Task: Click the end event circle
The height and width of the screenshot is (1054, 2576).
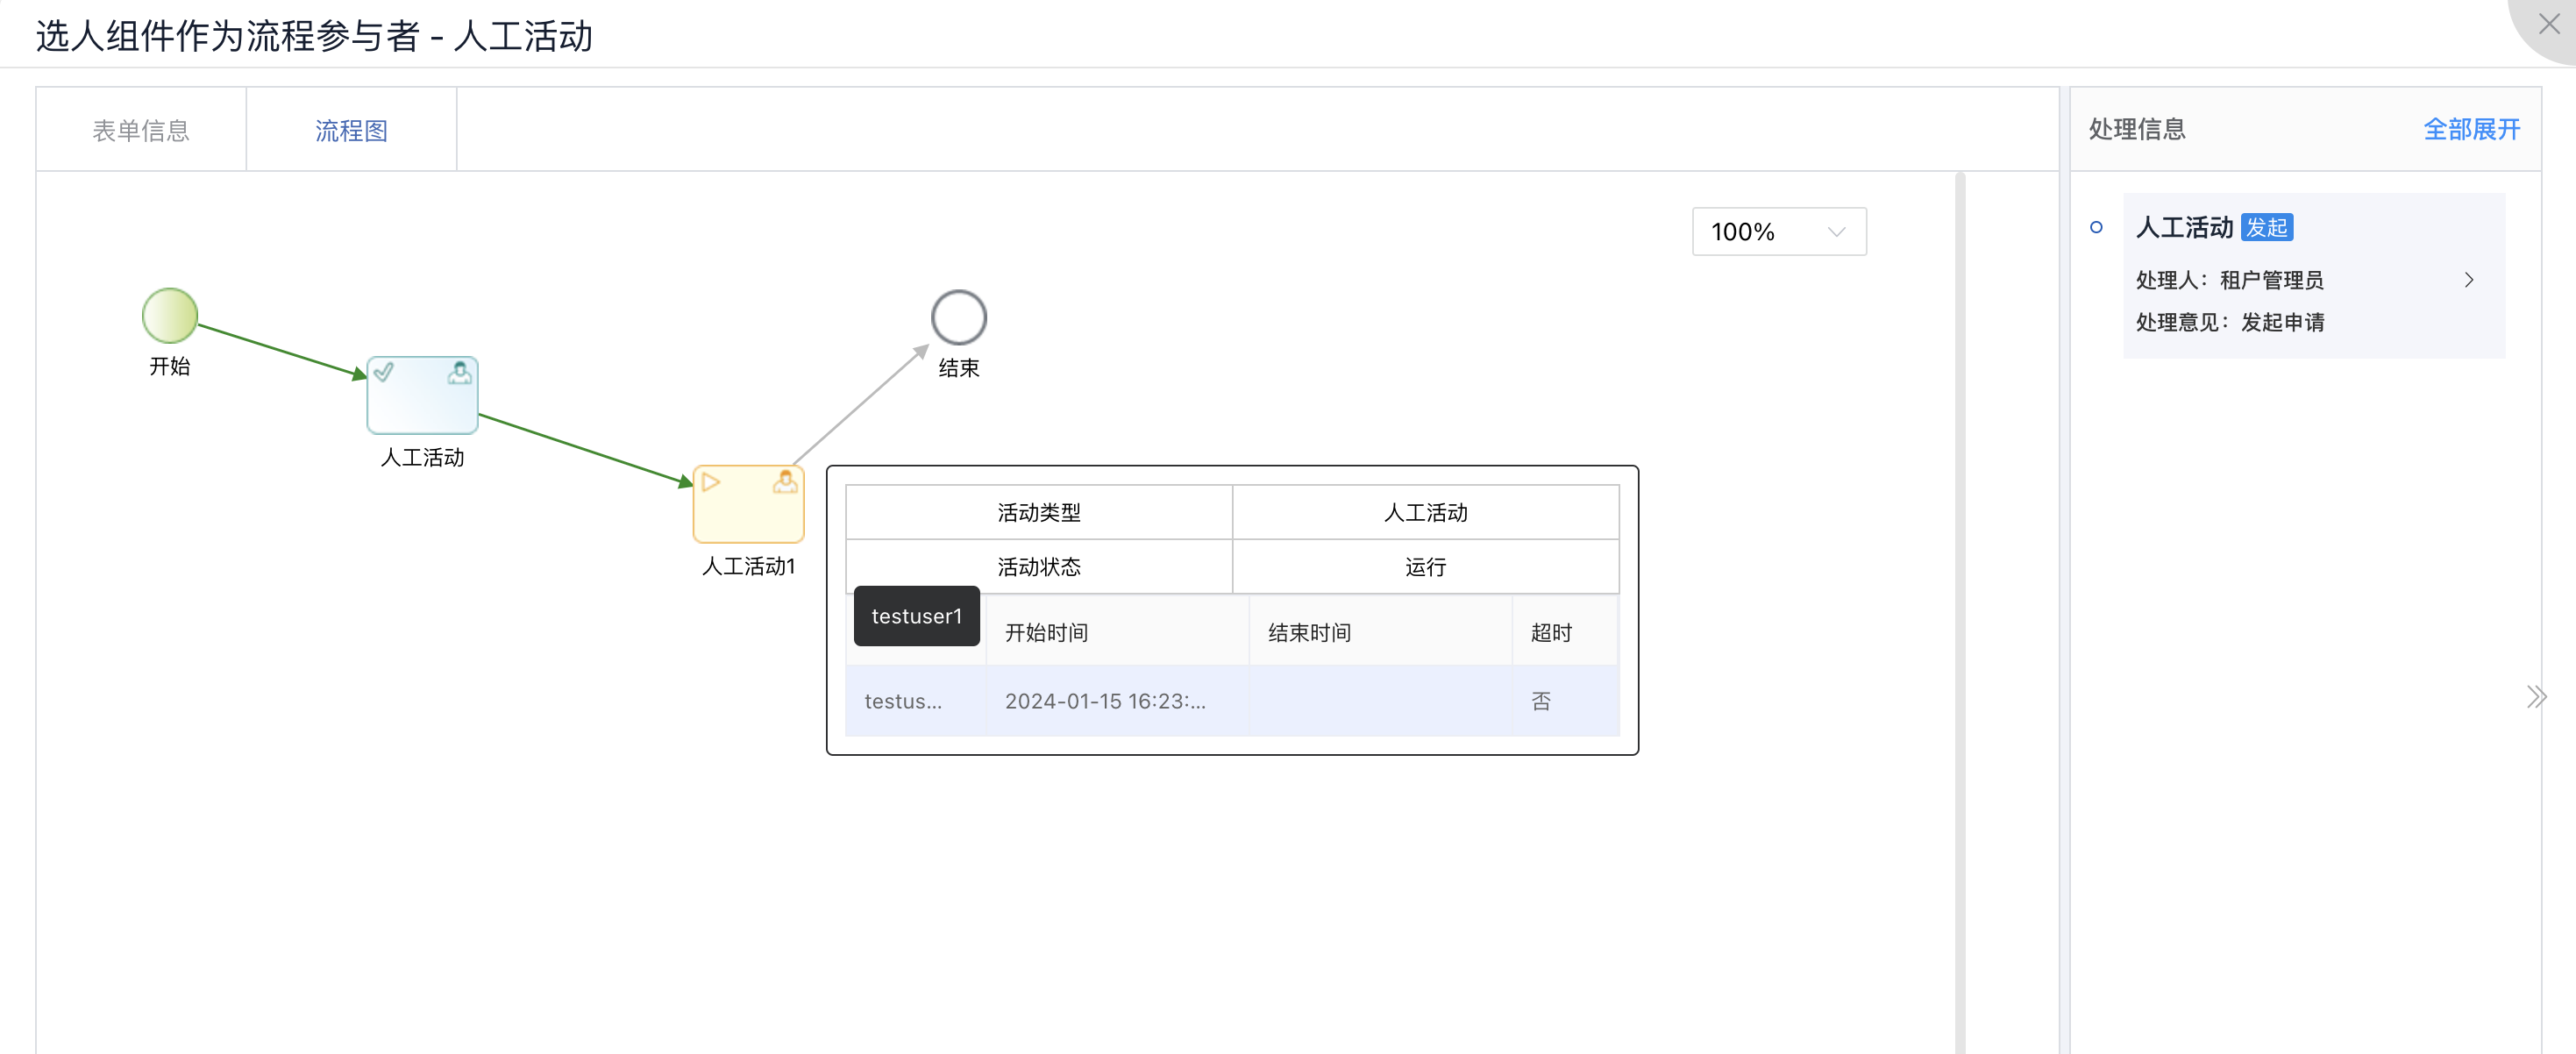Action: click(958, 317)
